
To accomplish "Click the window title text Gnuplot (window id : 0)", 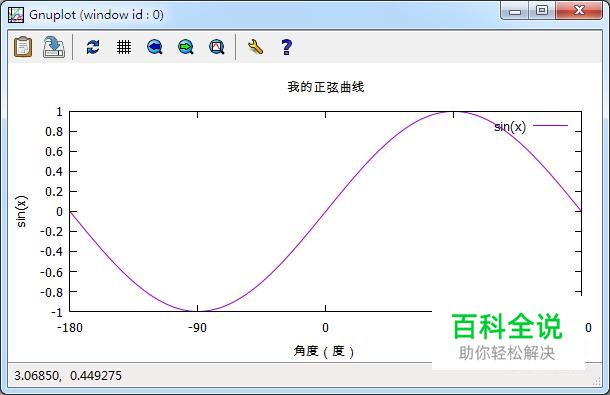I will coord(96,15).
